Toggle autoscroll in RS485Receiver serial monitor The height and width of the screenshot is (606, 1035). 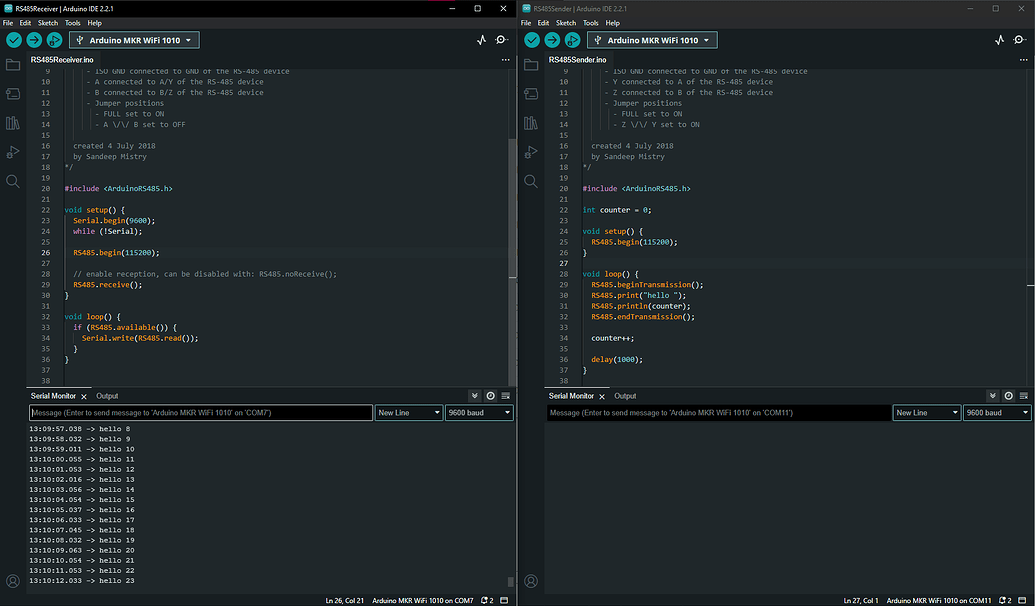(475, 396)
